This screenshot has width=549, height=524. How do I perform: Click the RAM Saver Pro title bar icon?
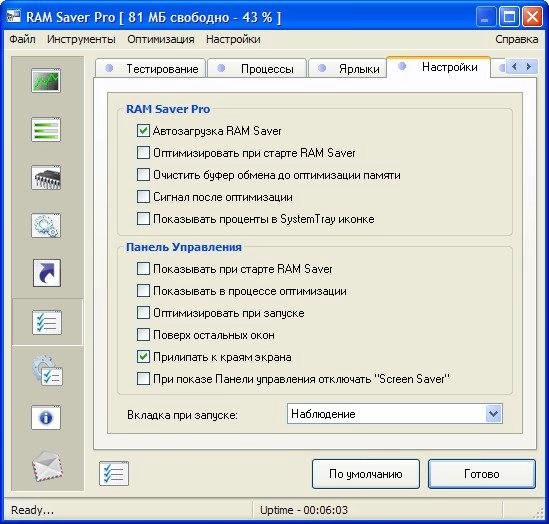click(x=13, y=16)
